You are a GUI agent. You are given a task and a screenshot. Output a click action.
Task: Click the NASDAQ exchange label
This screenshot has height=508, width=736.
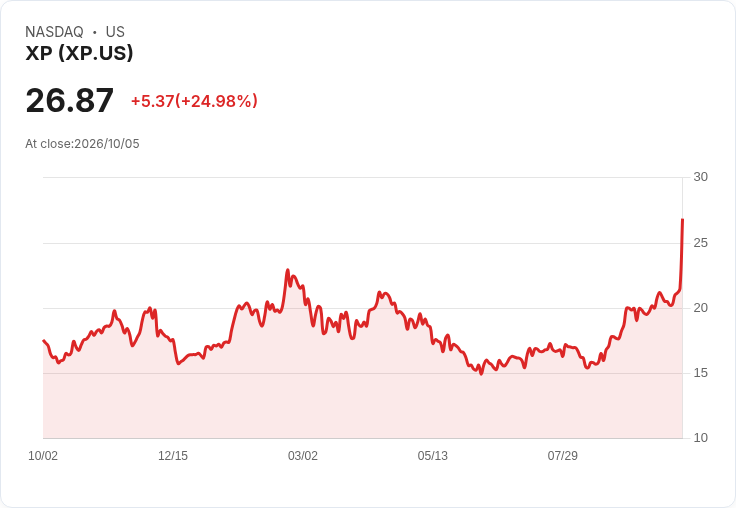[54, 32]
